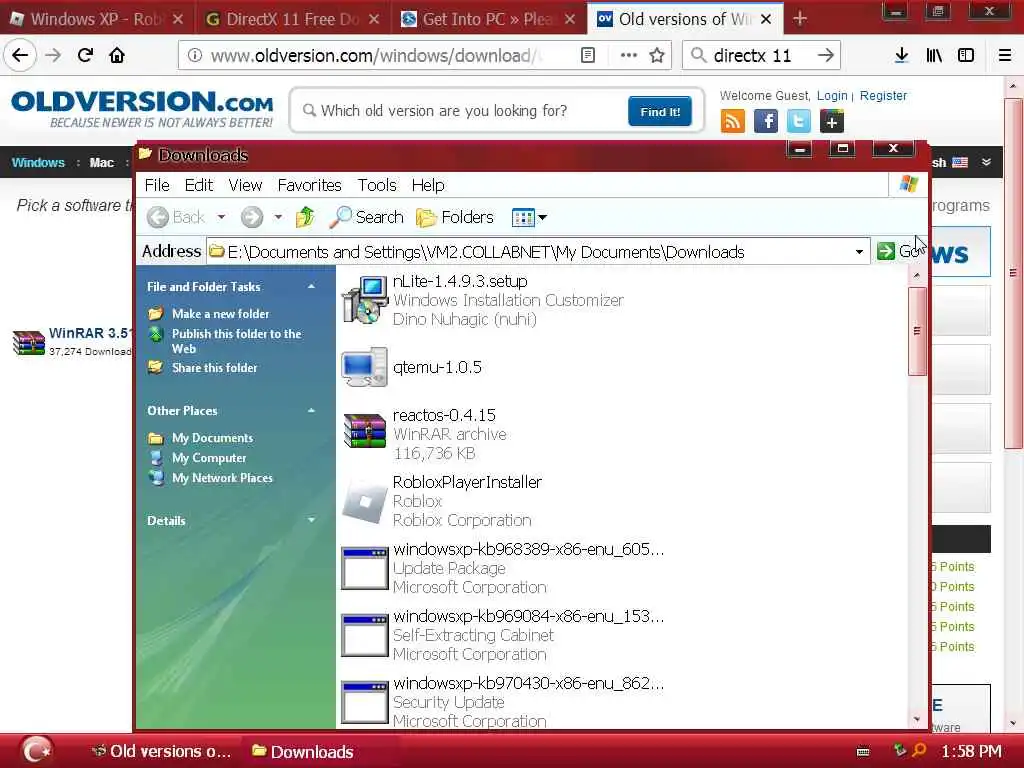Image resolution: width=1024 pixels, height=768 pixels.
Task: Switch to Get Into PC tab
Action: (x=488, y=19)
